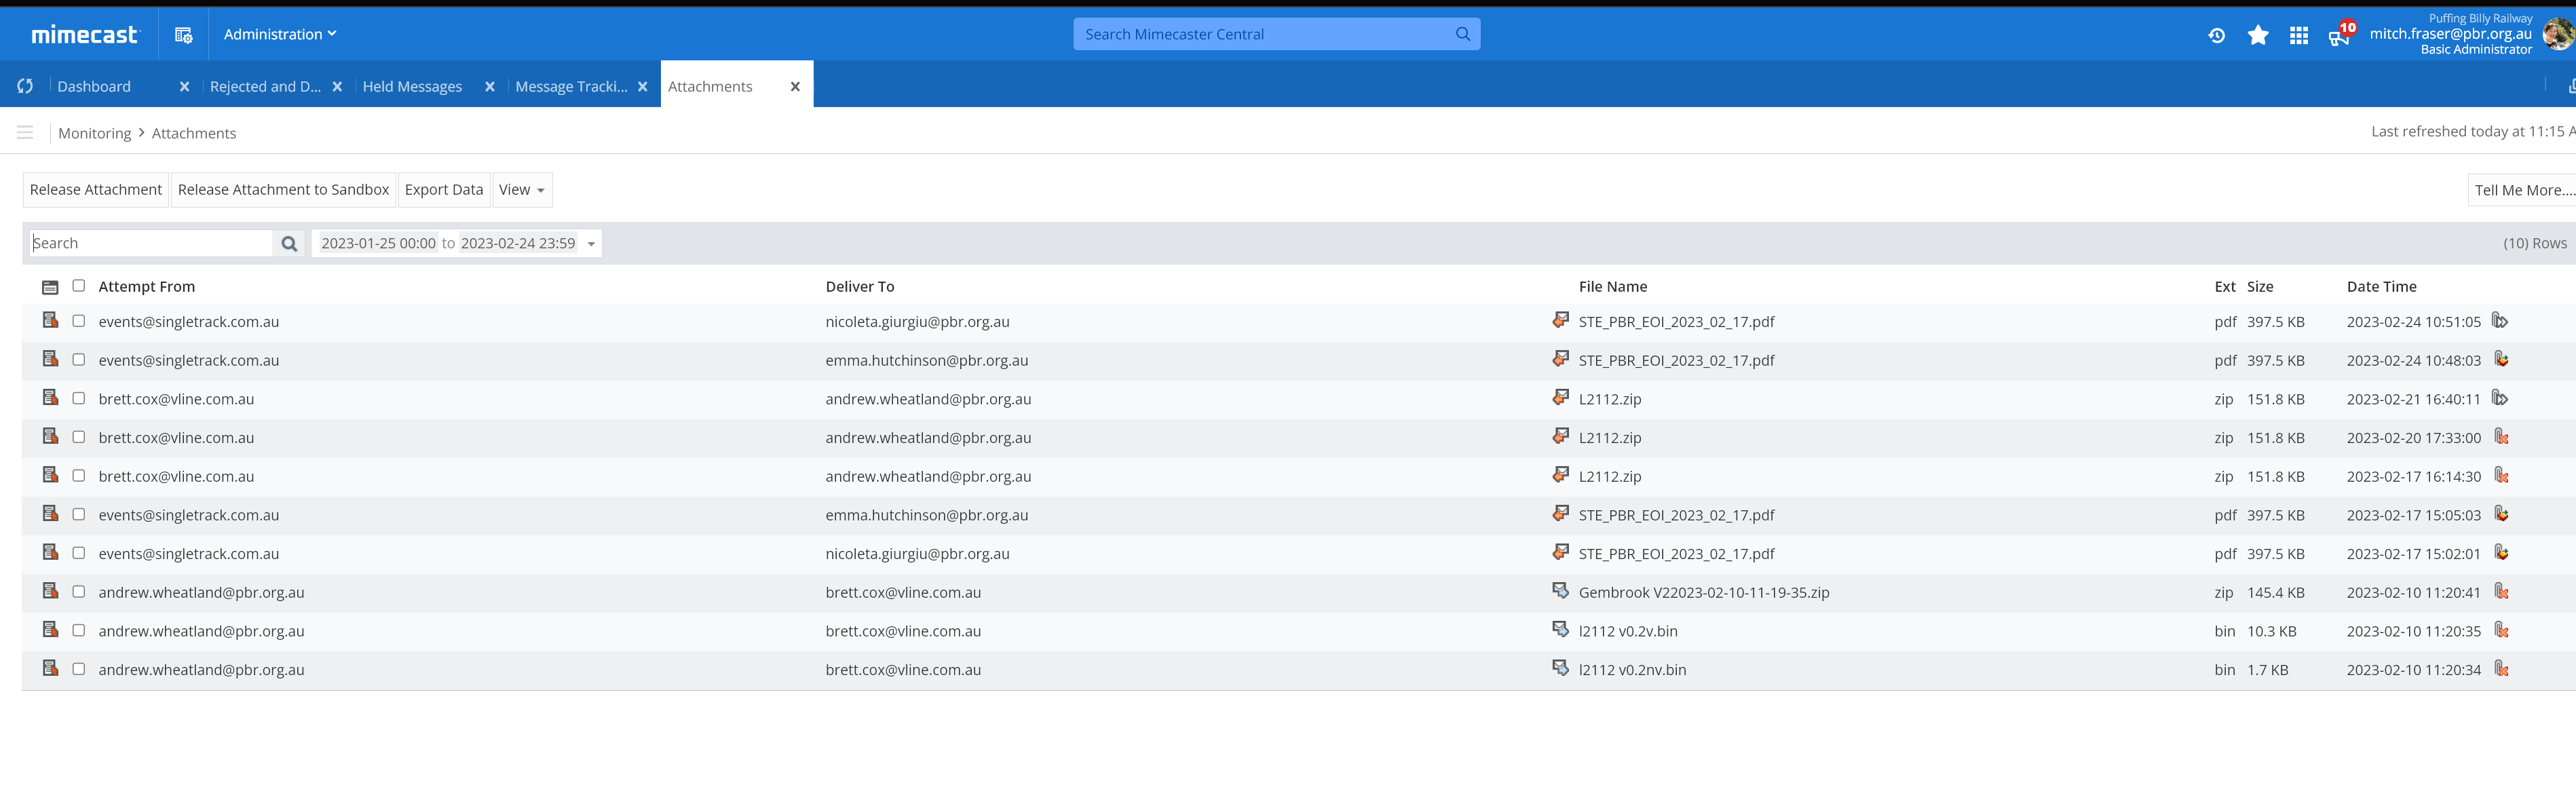
Task: Open message details icon for 10:51:05 row
Action: point(50,321)
